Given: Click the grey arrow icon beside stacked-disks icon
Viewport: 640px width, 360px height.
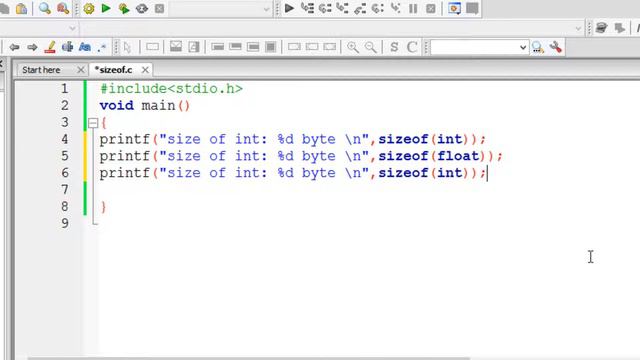Looking at the screenshot, I should point(620,28).
